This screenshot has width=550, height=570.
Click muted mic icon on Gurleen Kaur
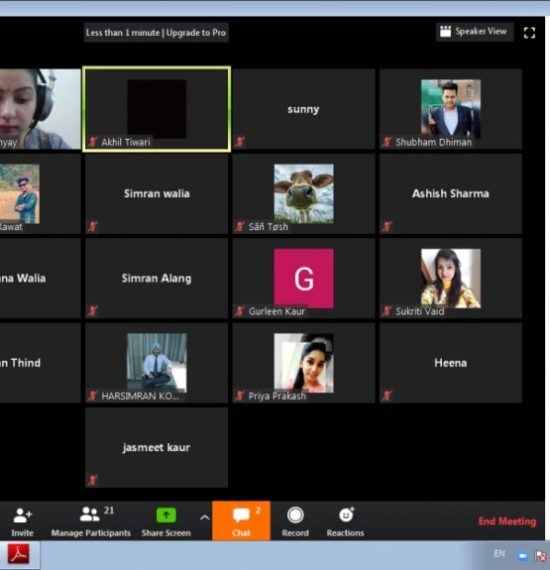(240, 311)
